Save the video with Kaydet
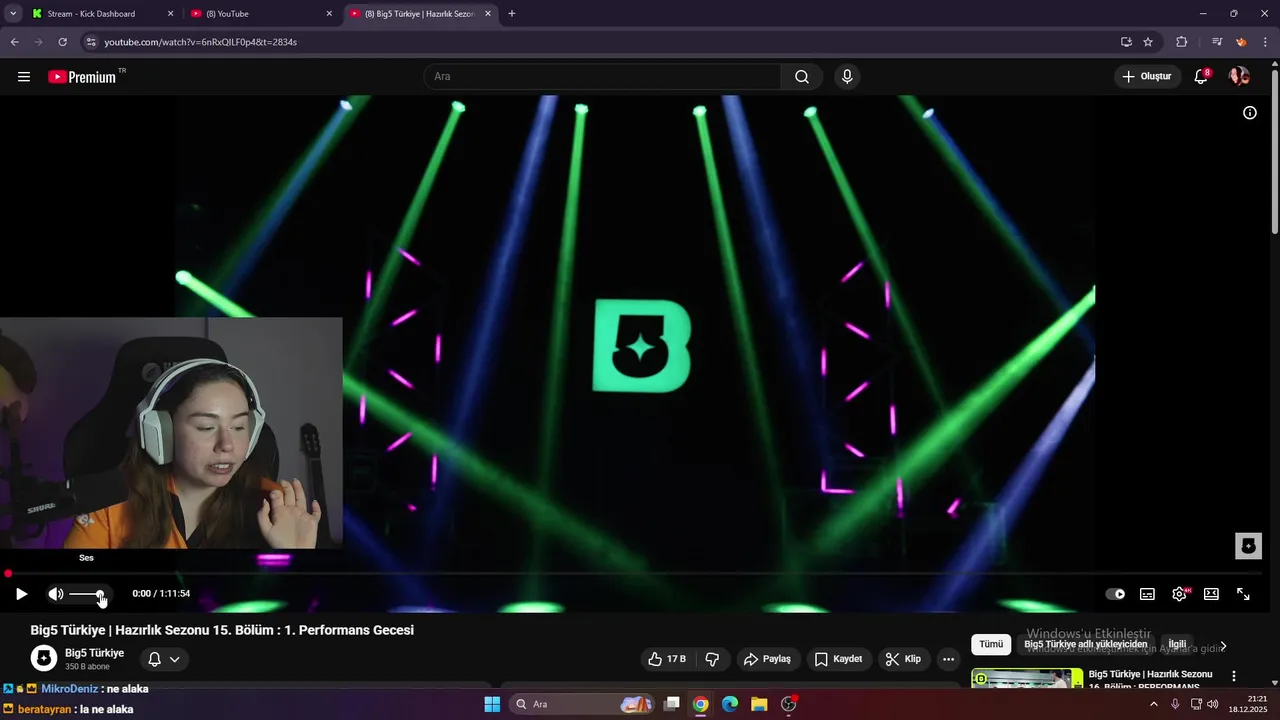This screenshot has height=720, width=1280. (x=838, y=659)
